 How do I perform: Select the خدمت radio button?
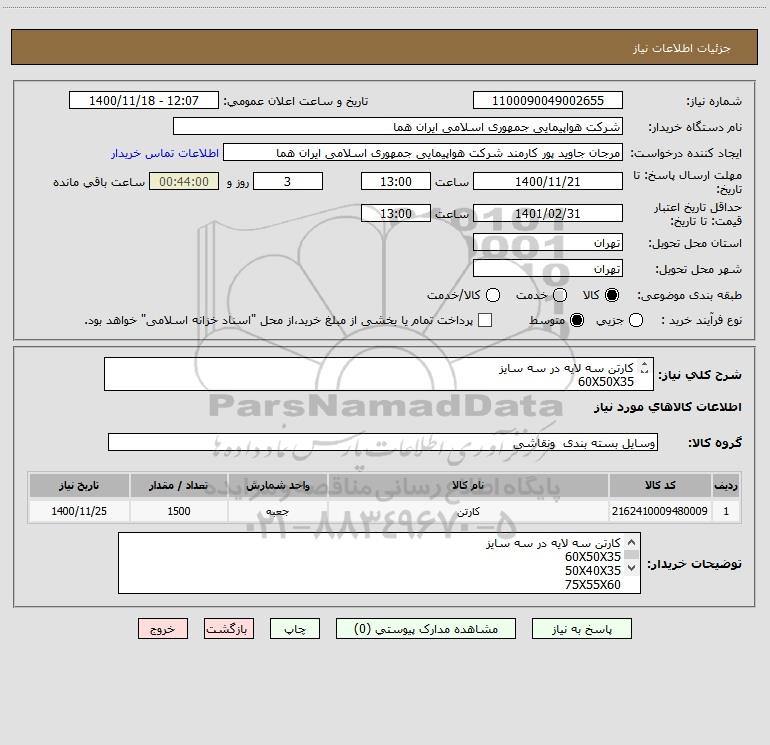click(560, 295)
